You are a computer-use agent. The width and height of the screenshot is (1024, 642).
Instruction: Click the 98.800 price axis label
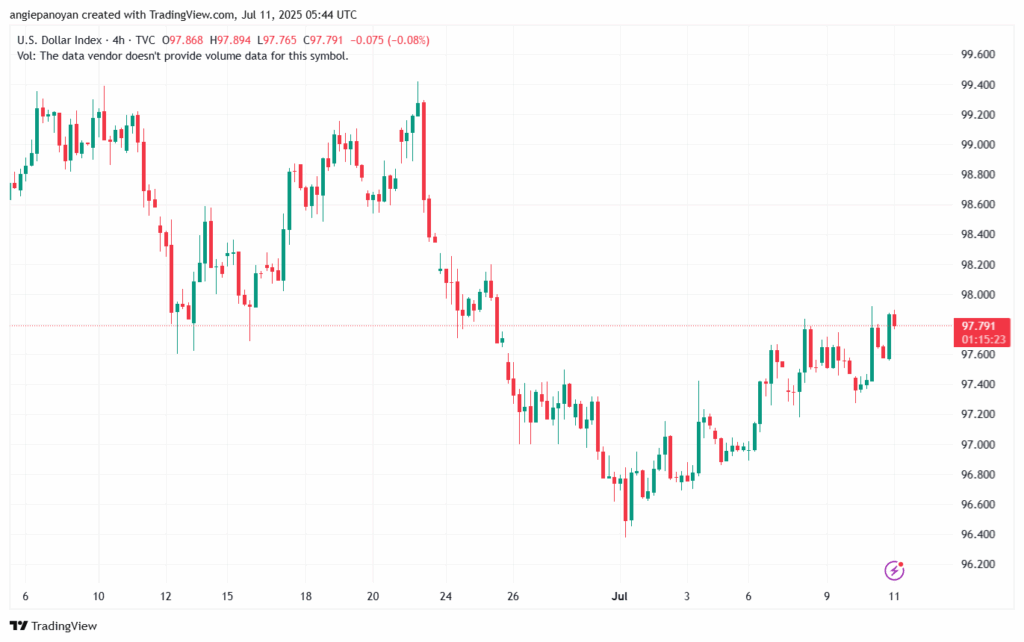tap(978, 174)
